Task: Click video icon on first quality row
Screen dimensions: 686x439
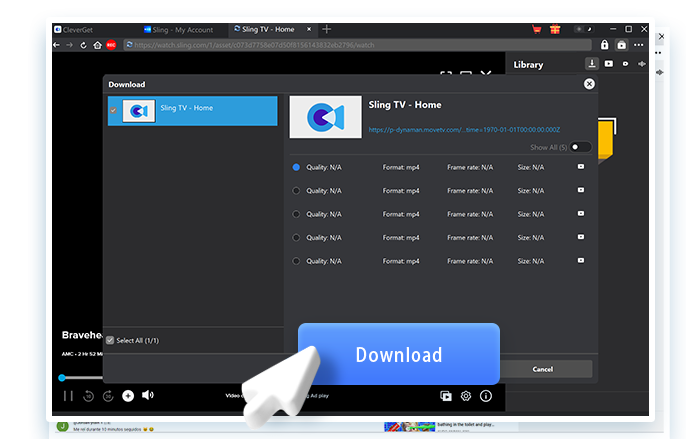Action: (x=581, y=167)
